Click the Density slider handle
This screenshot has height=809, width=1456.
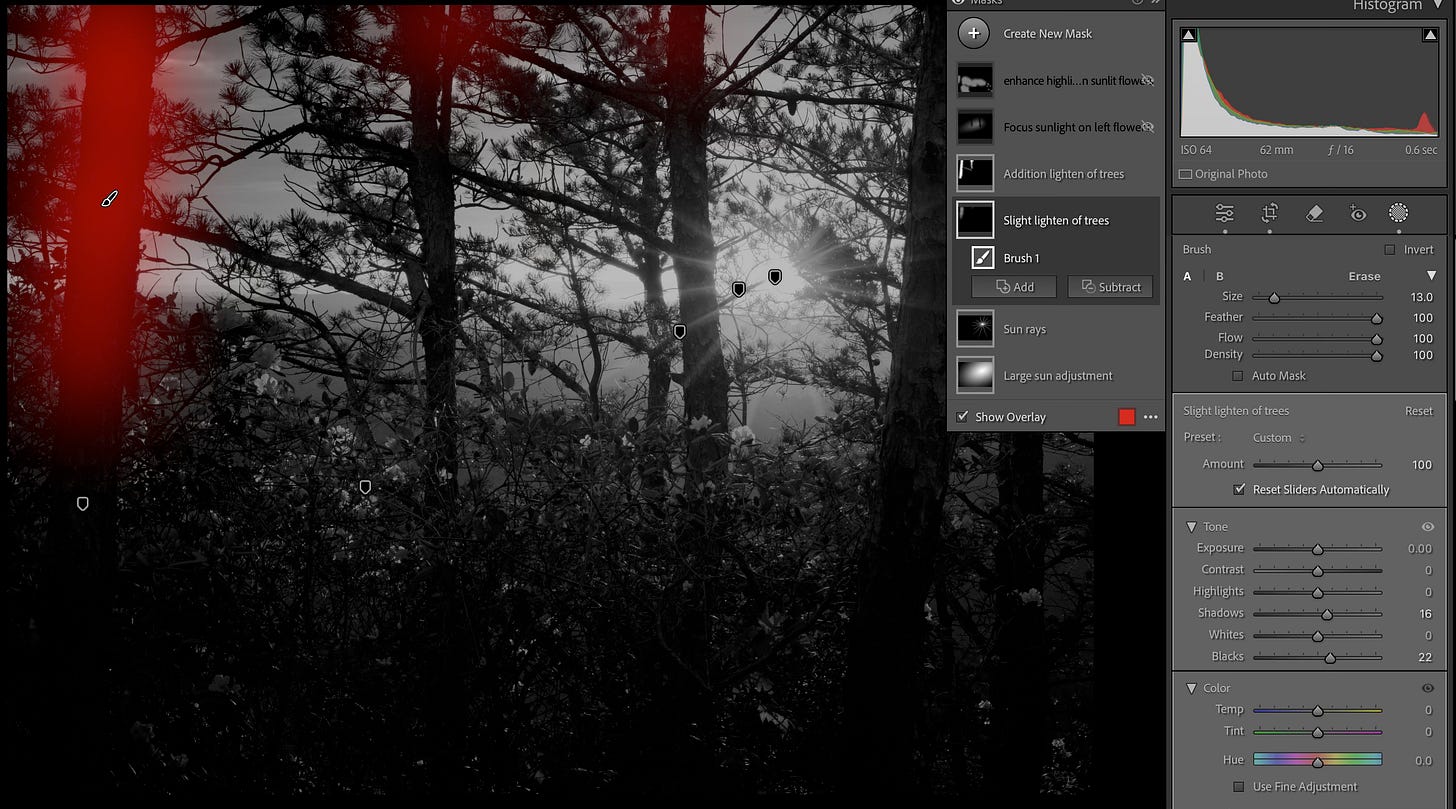coord(1377,355)
